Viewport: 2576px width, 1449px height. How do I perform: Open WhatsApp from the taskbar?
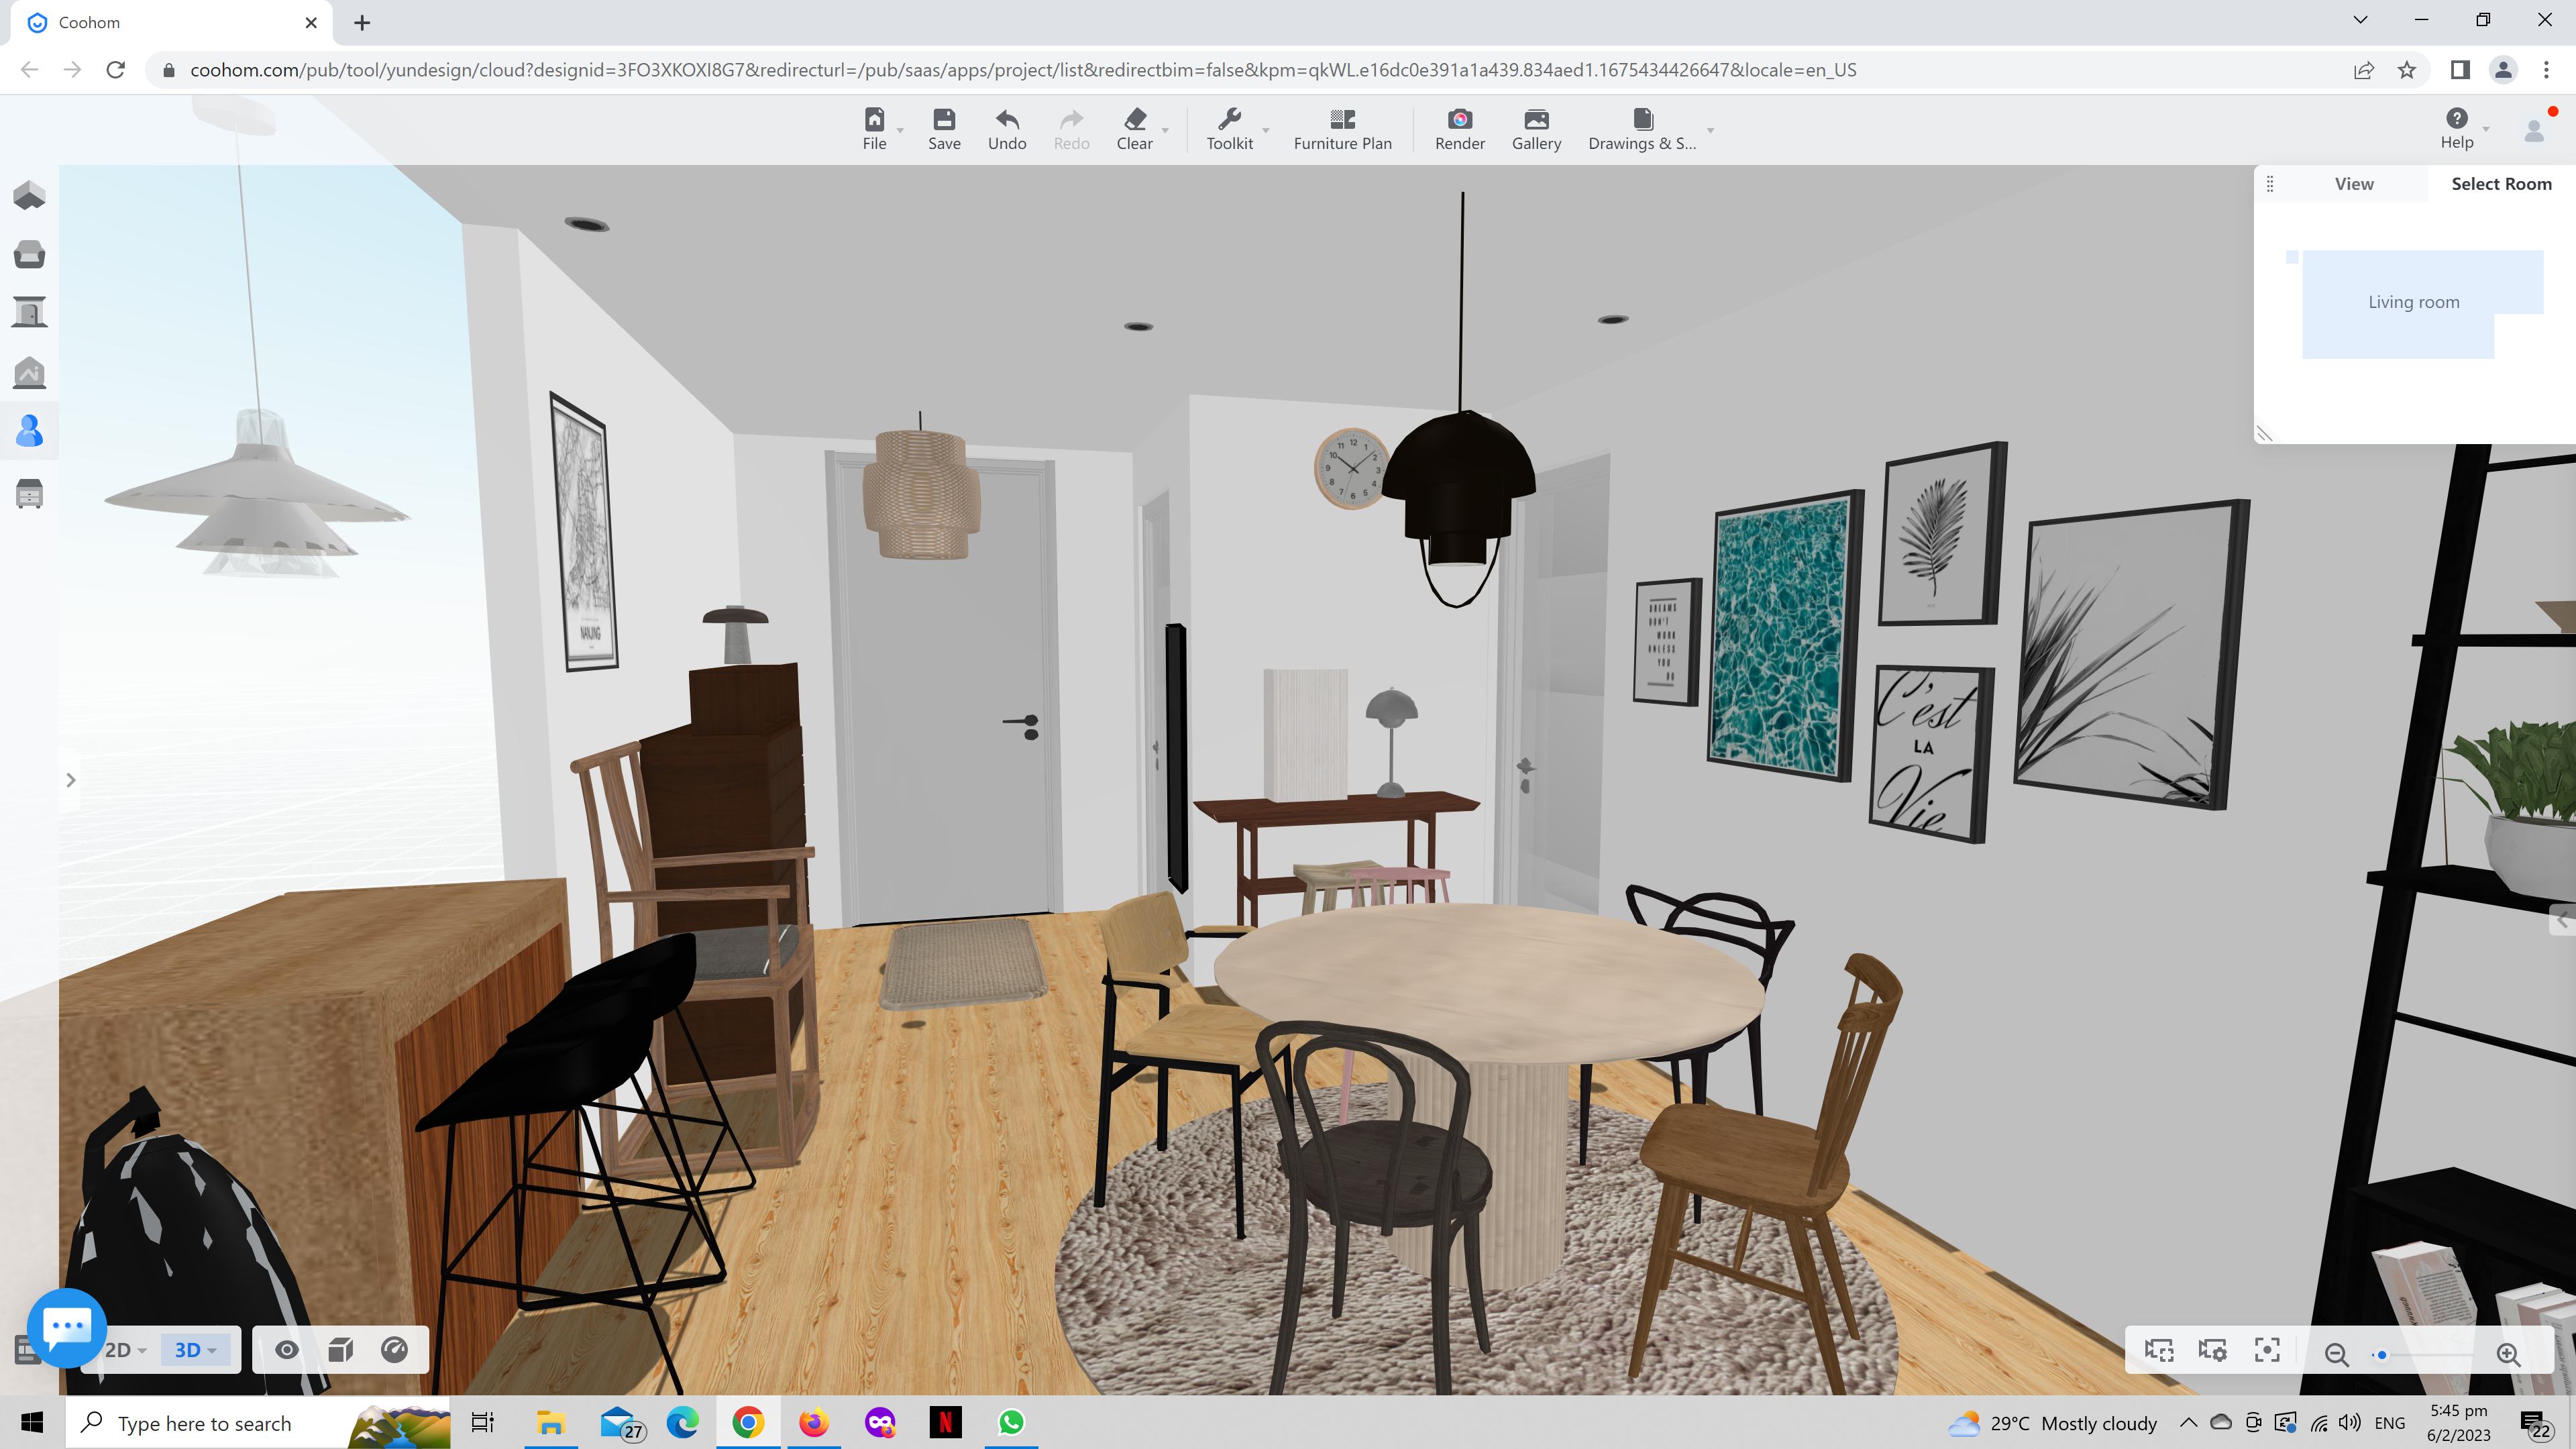(1012, 1422)
